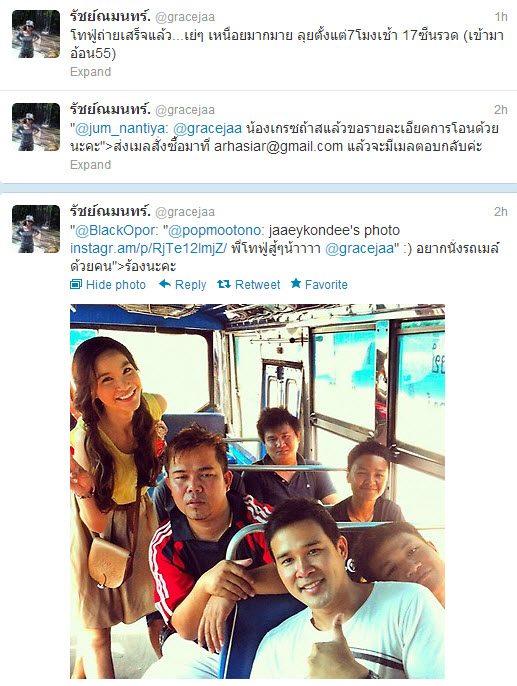Screen dimensions: 517x686
Task: Click the Hide photo icon
Action: (76, 284)
